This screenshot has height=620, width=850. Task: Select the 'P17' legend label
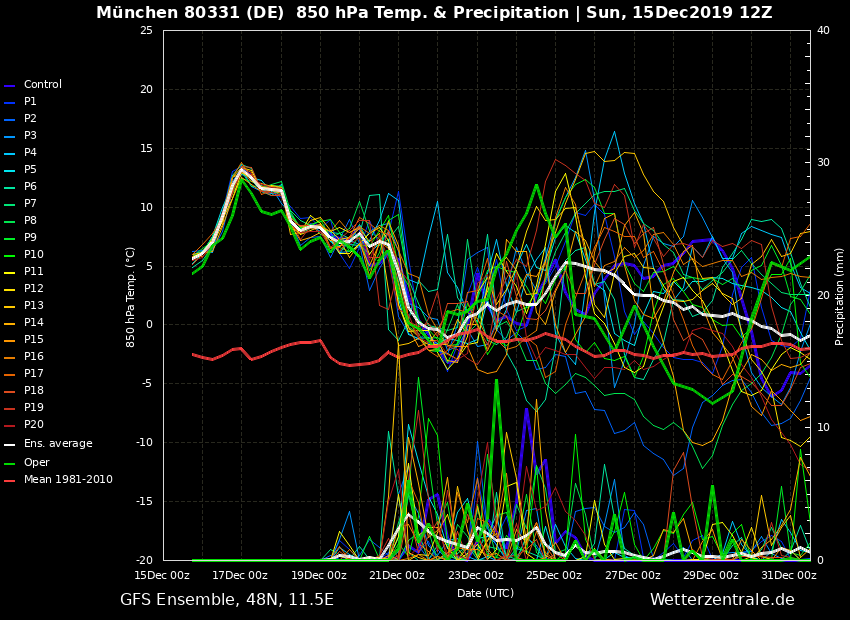[x=34, y=373]
